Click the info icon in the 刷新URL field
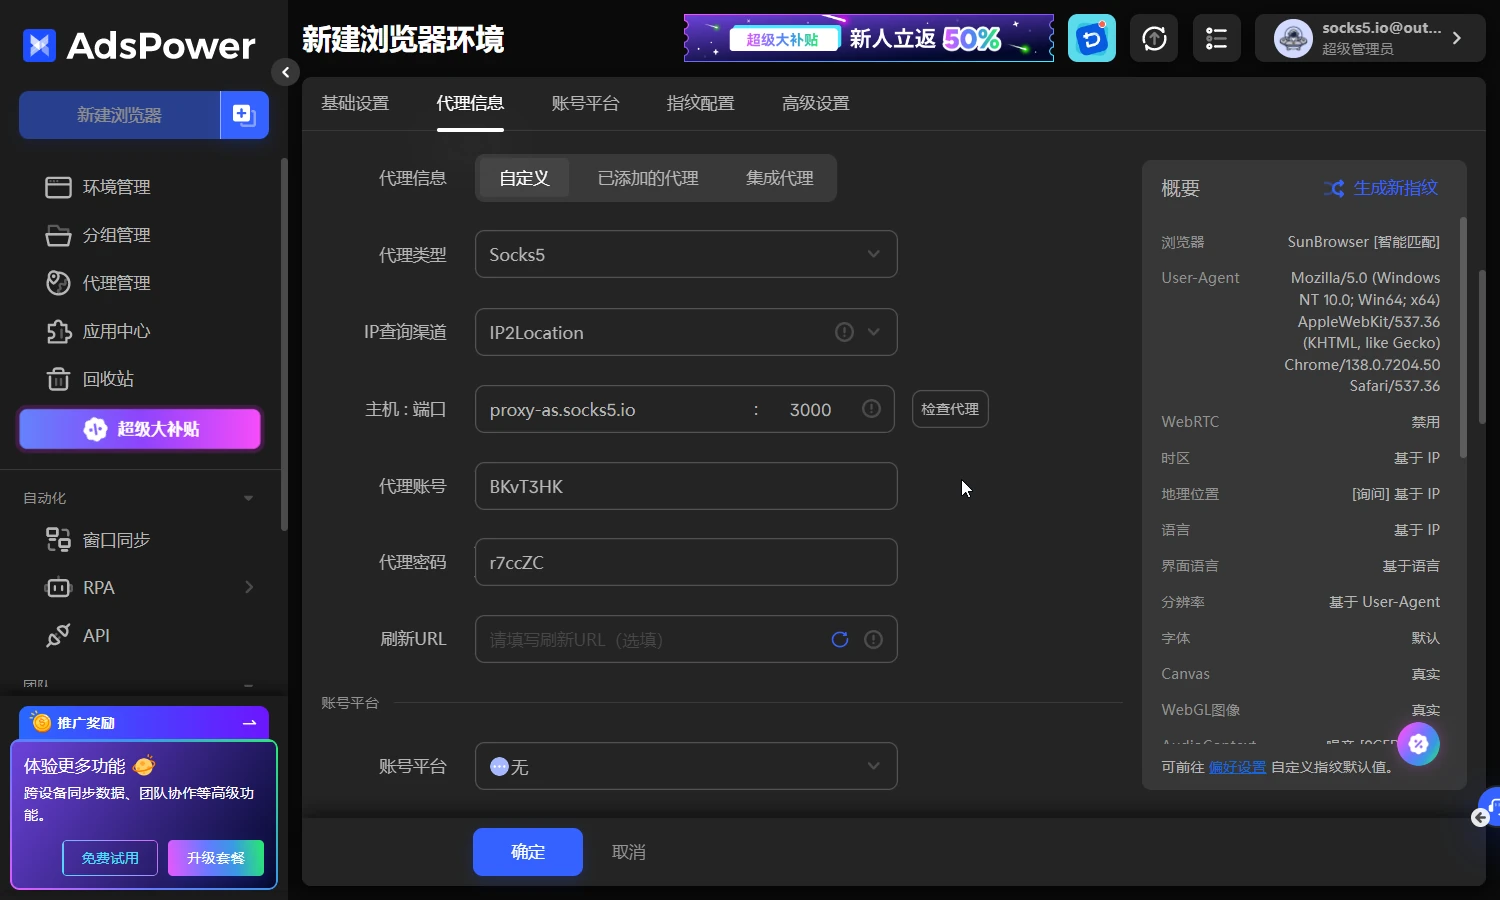 click(x=873, y=640)
